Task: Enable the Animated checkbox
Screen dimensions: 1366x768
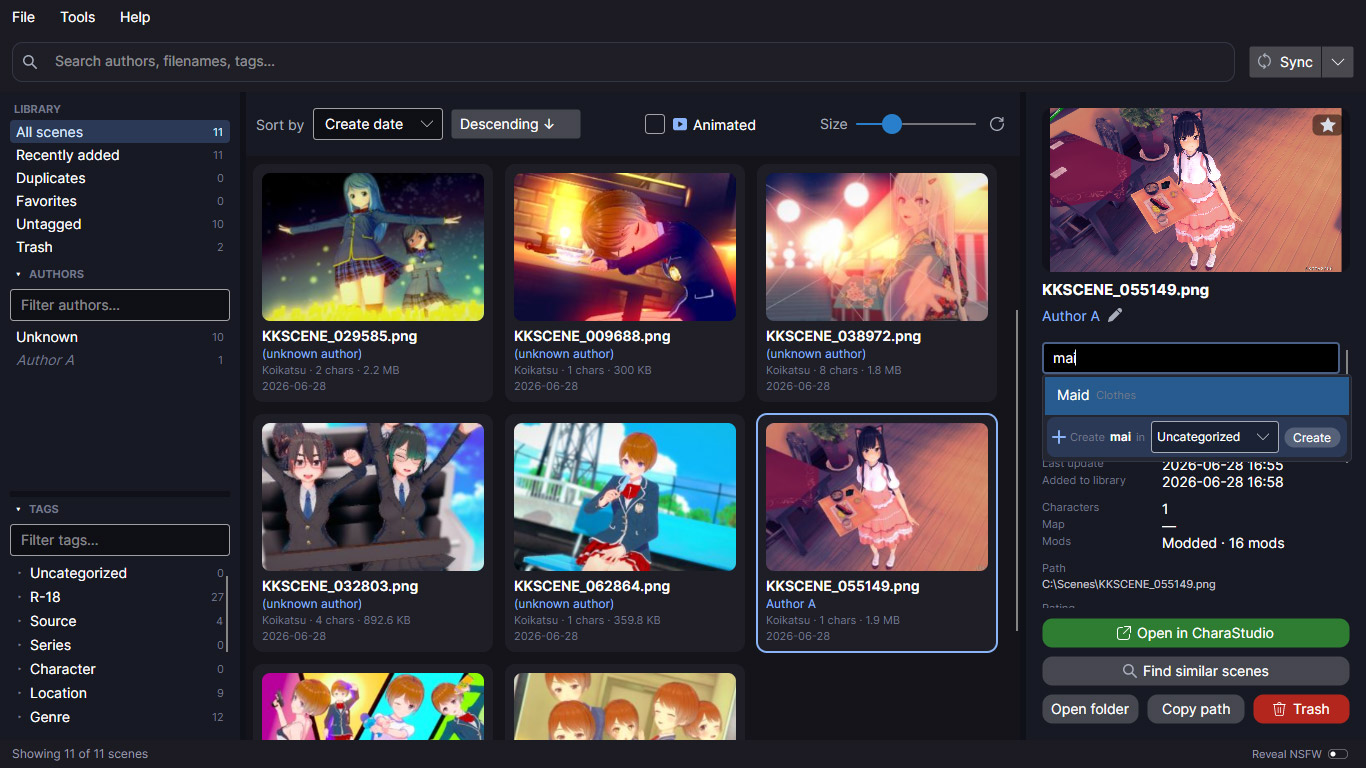Action: point(655,124)
